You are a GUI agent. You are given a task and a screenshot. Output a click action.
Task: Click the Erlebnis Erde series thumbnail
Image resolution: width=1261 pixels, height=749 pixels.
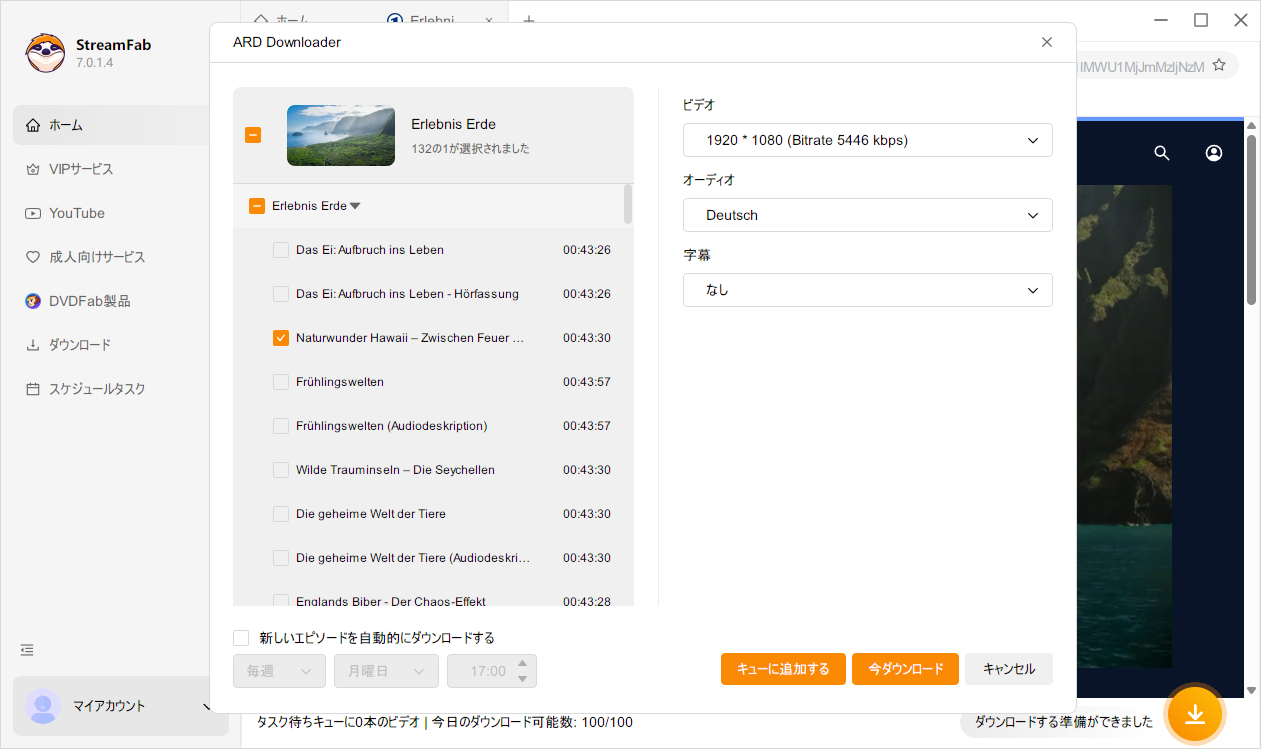tap(340, 135)
